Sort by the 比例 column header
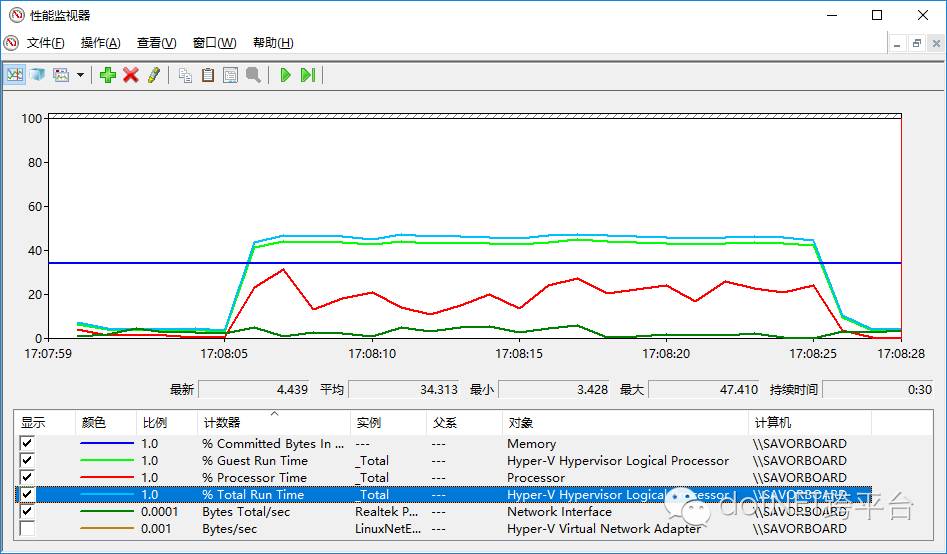947x554 pixels. click(x=167, y=422)
